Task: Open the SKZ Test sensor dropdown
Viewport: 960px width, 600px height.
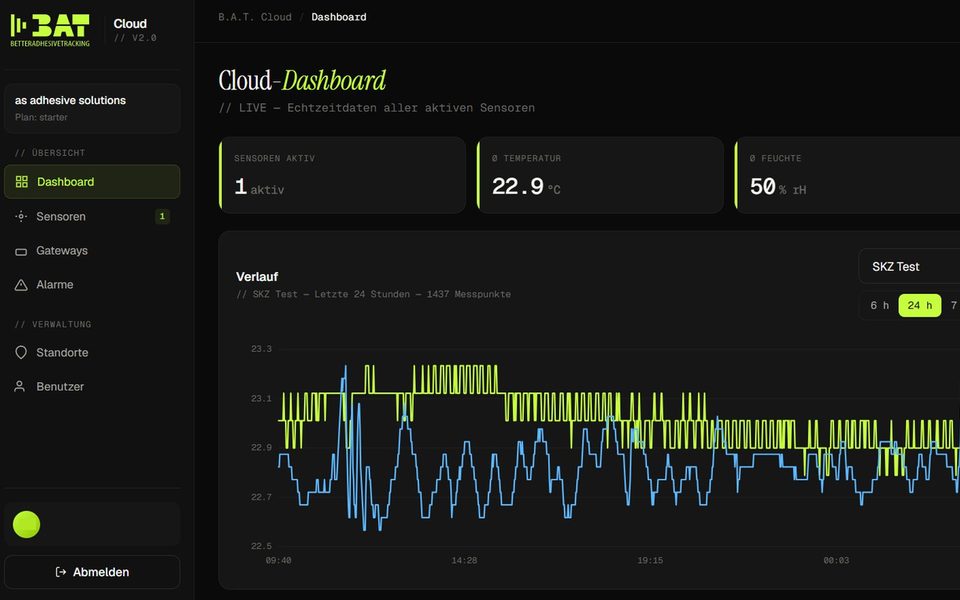Action: tap(909, 266)
